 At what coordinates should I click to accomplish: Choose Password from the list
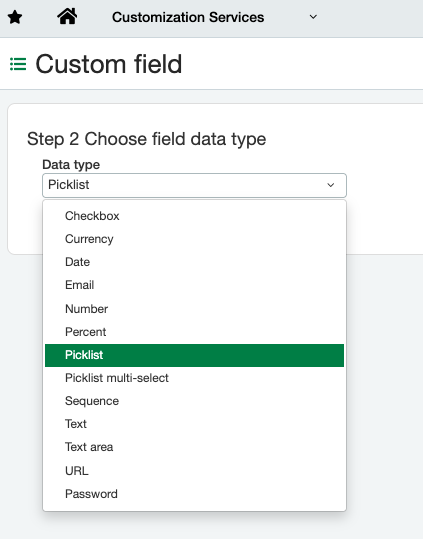point(194,494)
